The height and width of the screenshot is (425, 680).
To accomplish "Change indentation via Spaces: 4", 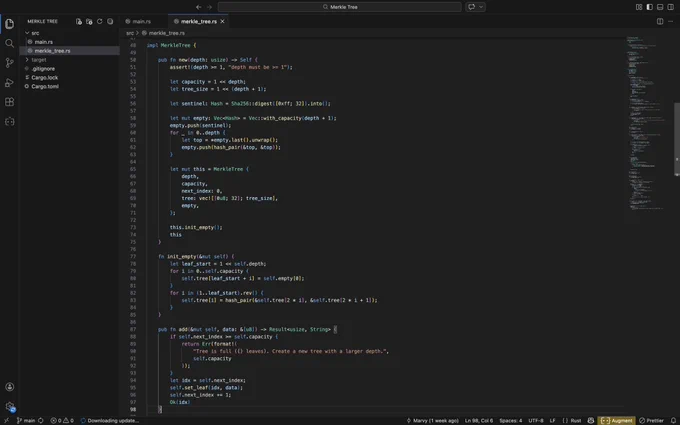I will point(510,421).
